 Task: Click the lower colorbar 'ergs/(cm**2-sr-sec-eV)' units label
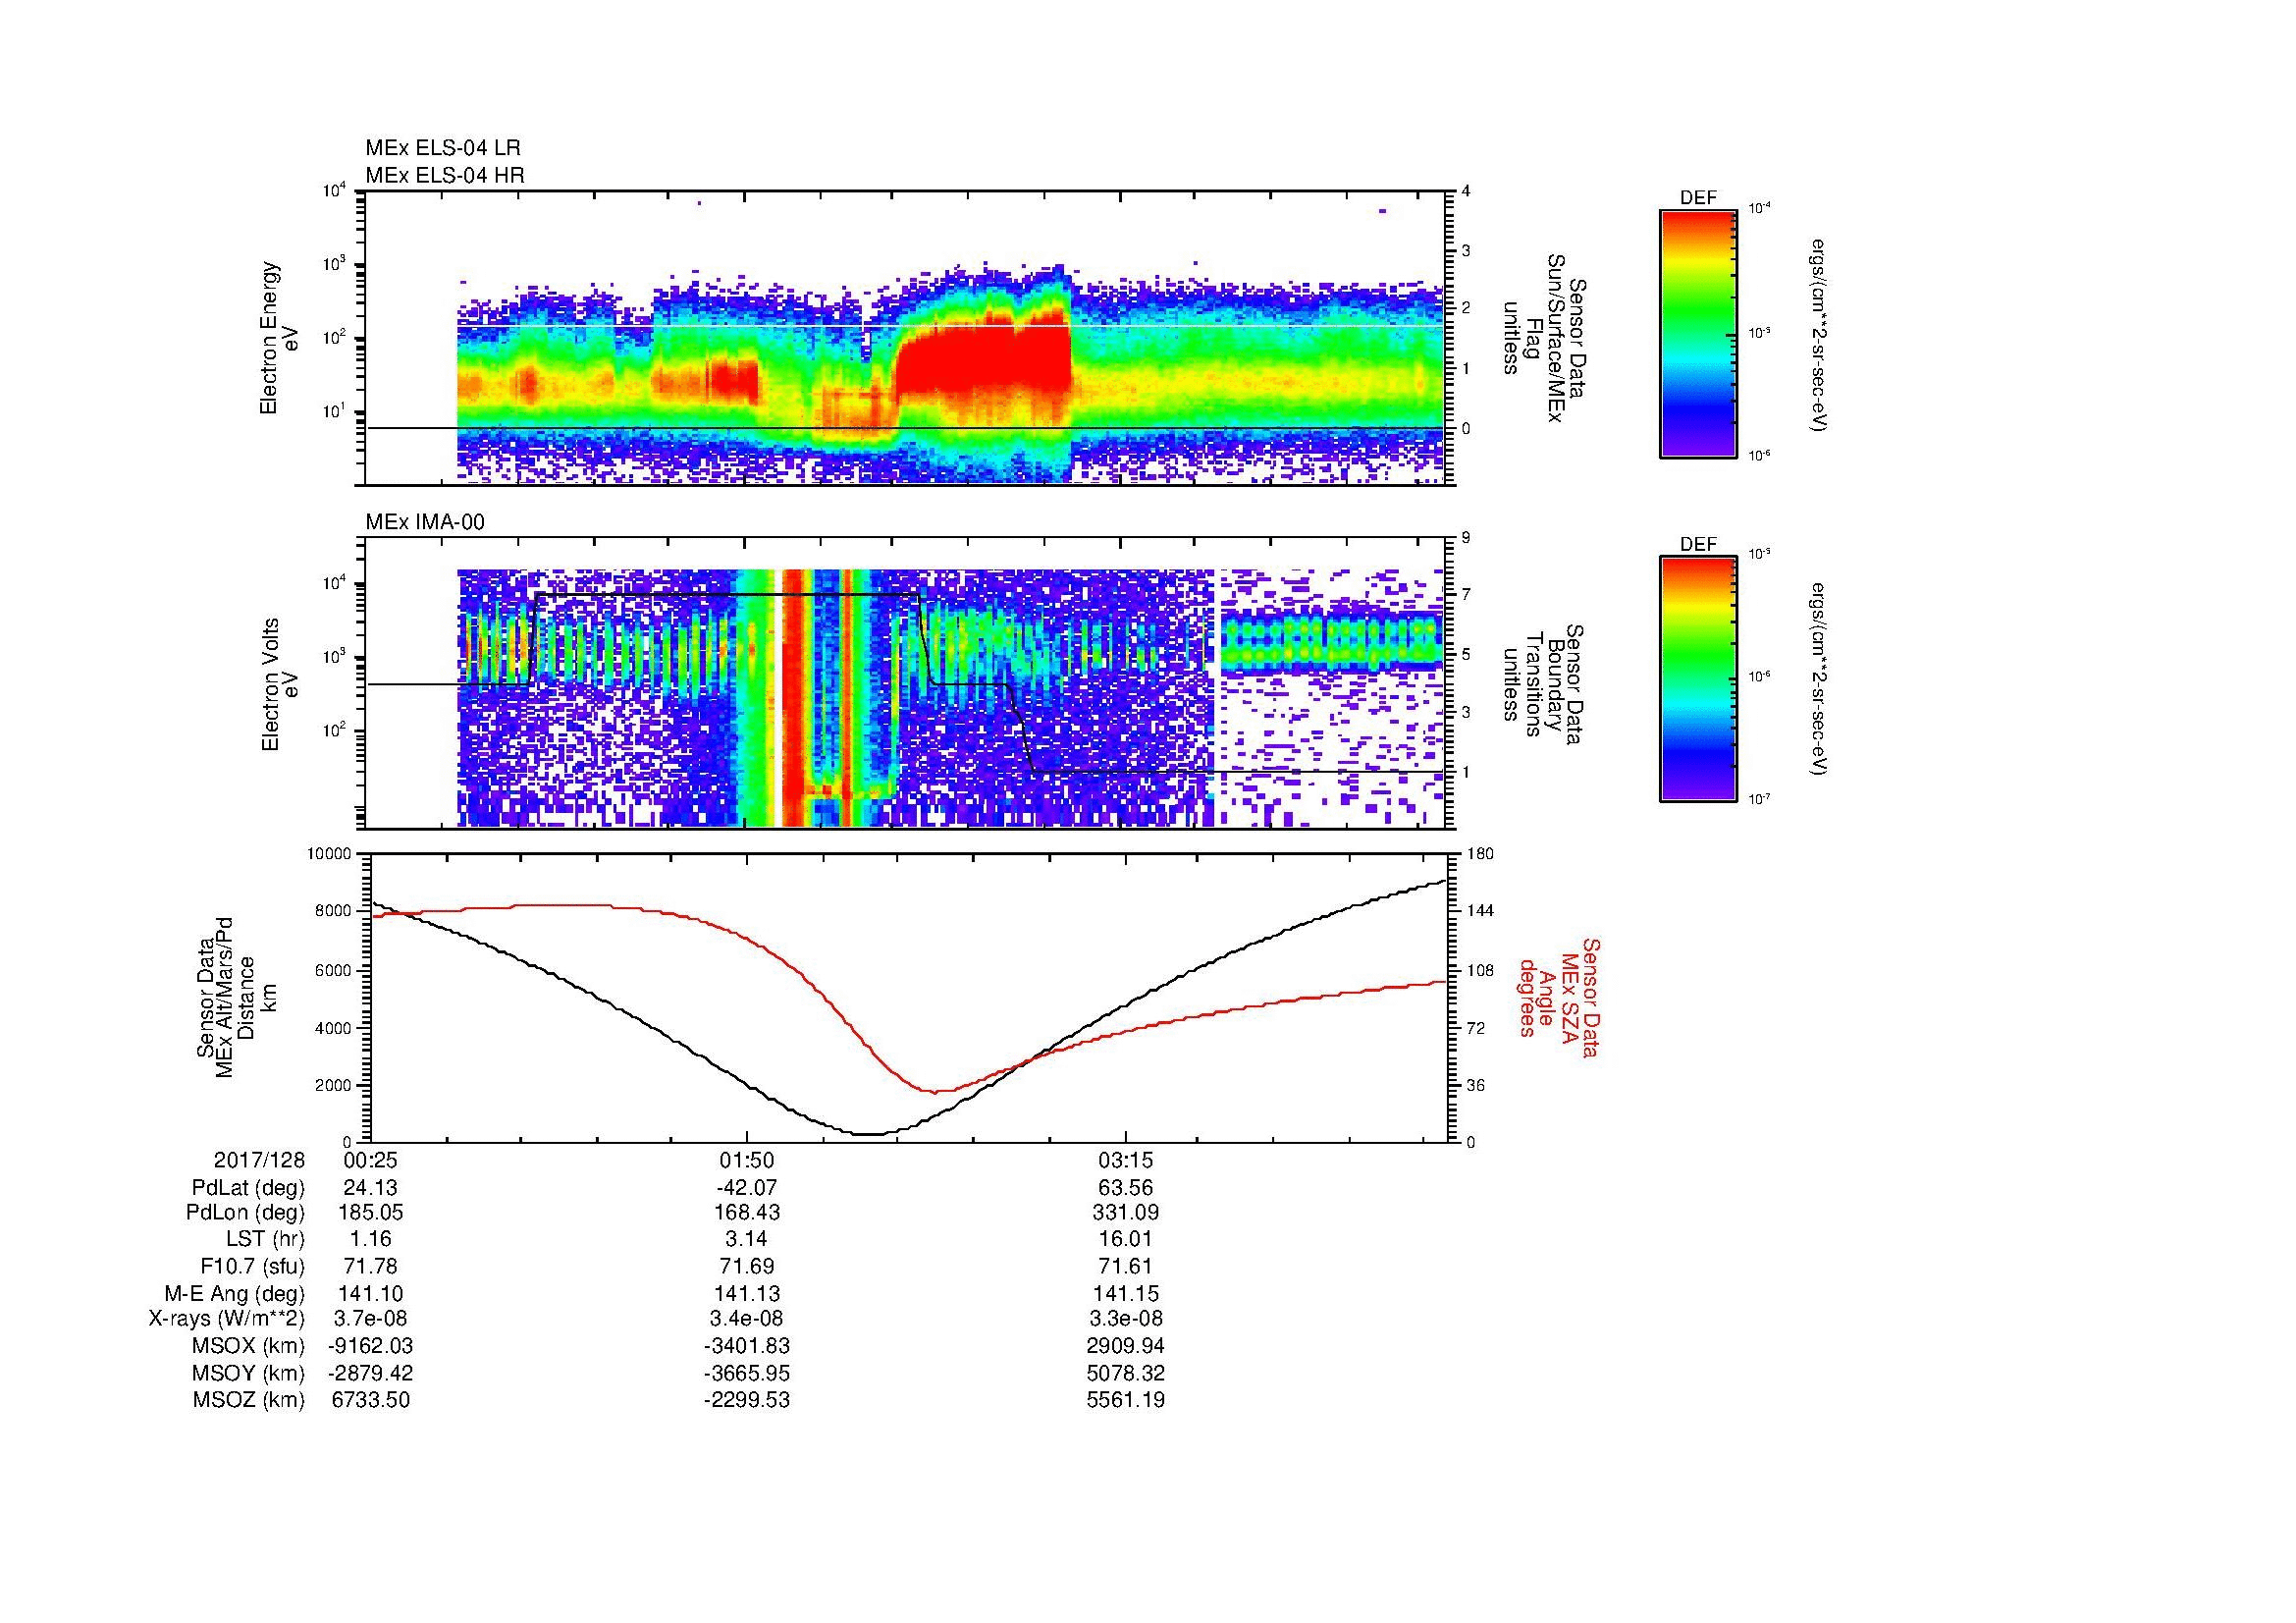pos(1817,680)
